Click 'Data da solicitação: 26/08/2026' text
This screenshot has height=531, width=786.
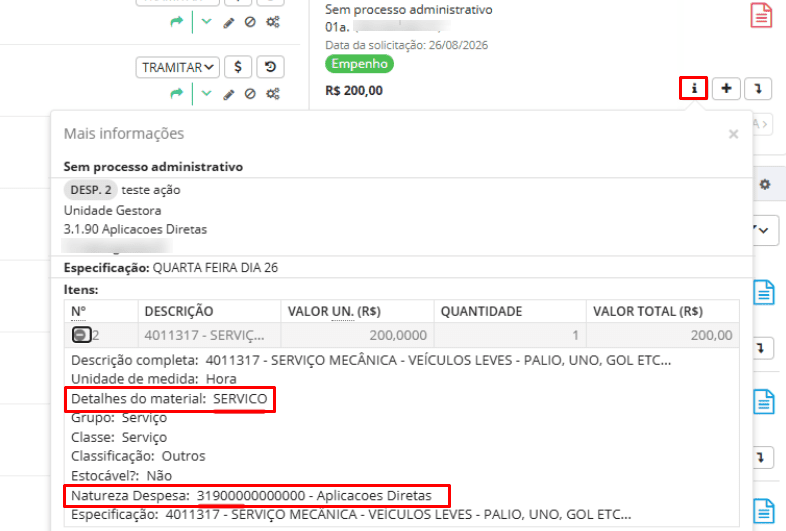(x=407, y=45)
